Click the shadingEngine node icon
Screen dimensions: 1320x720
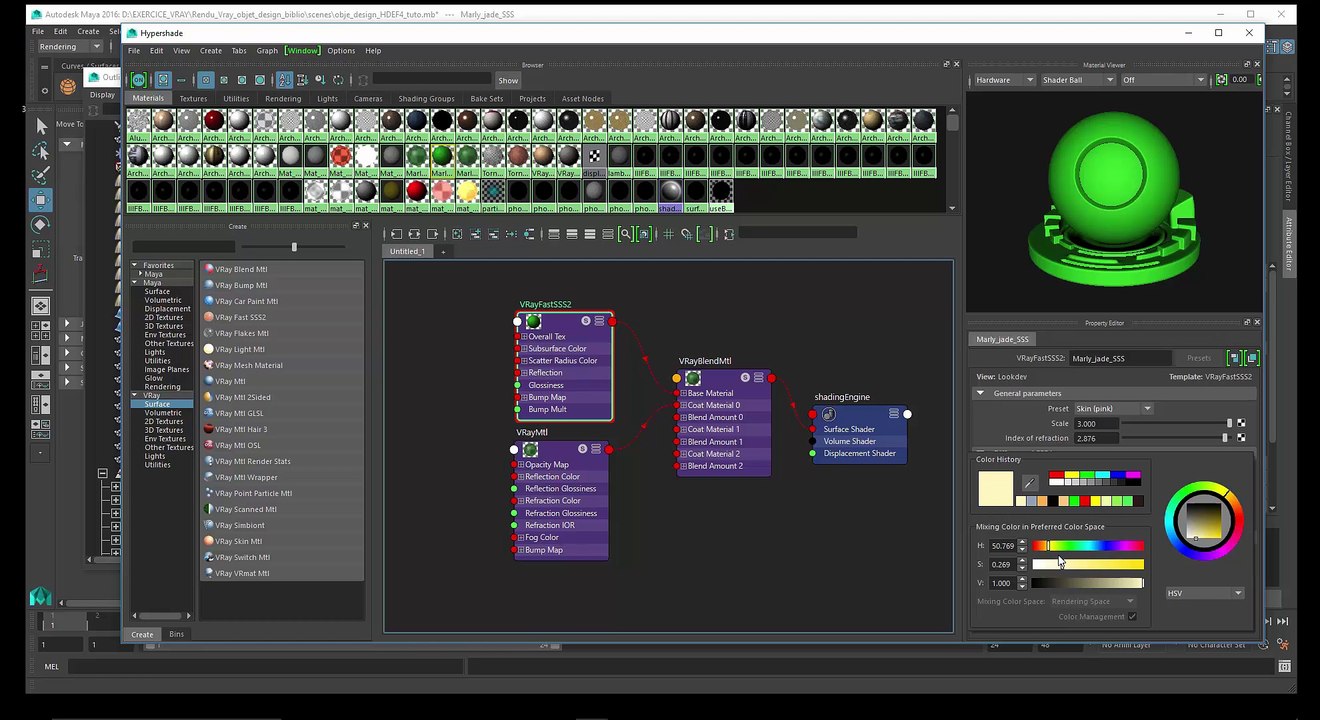click(828, 414)
